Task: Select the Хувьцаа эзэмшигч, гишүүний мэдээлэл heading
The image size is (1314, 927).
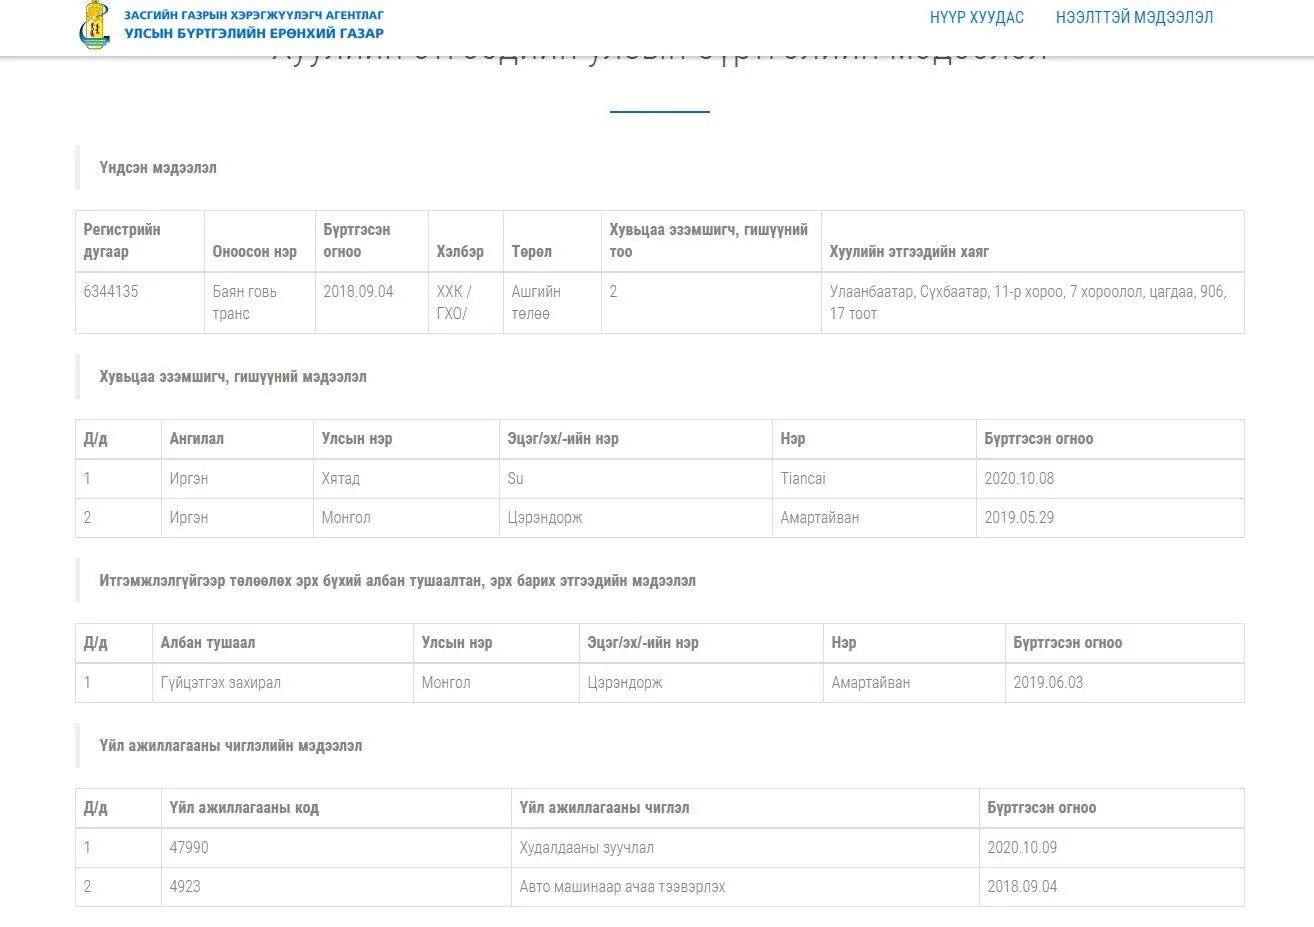Action: click(233, 377)
